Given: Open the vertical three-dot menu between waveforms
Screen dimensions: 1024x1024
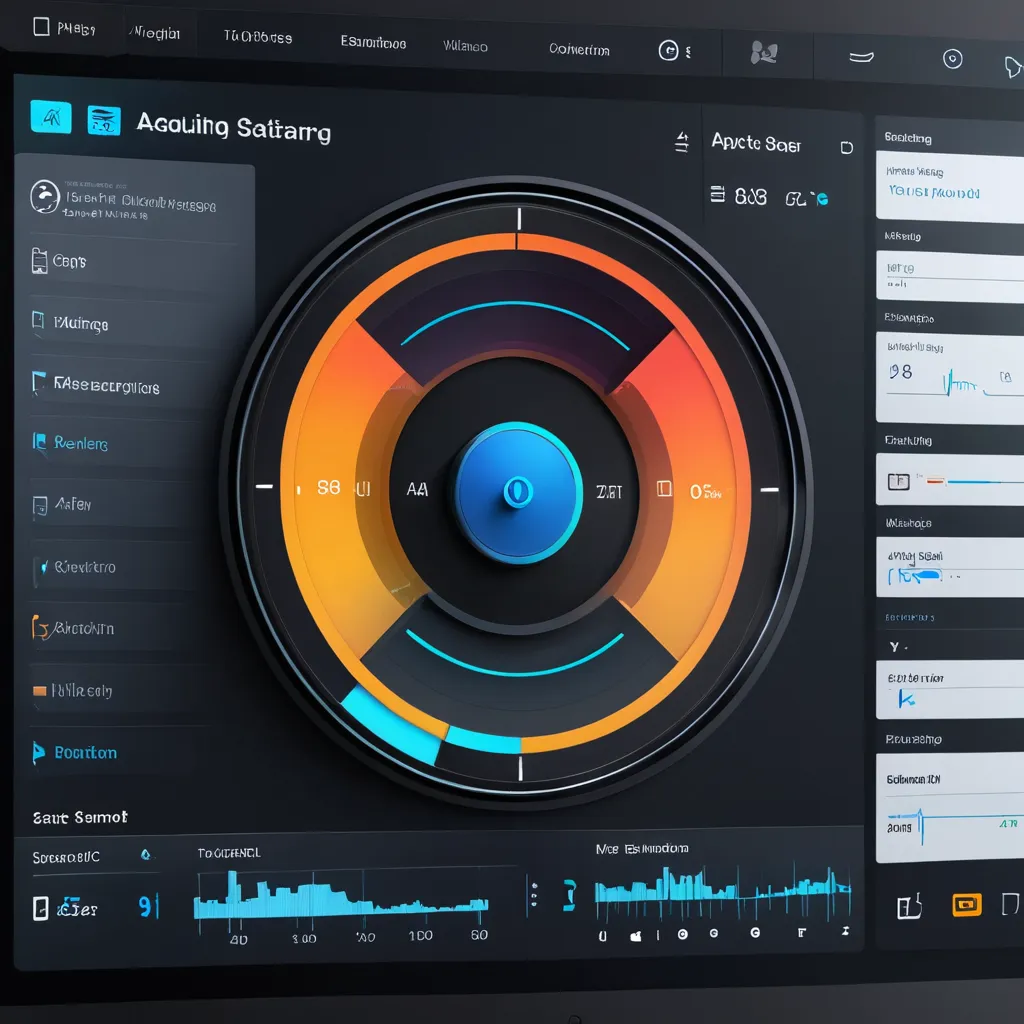Looking at the screenshot, I should pos(535,895).
